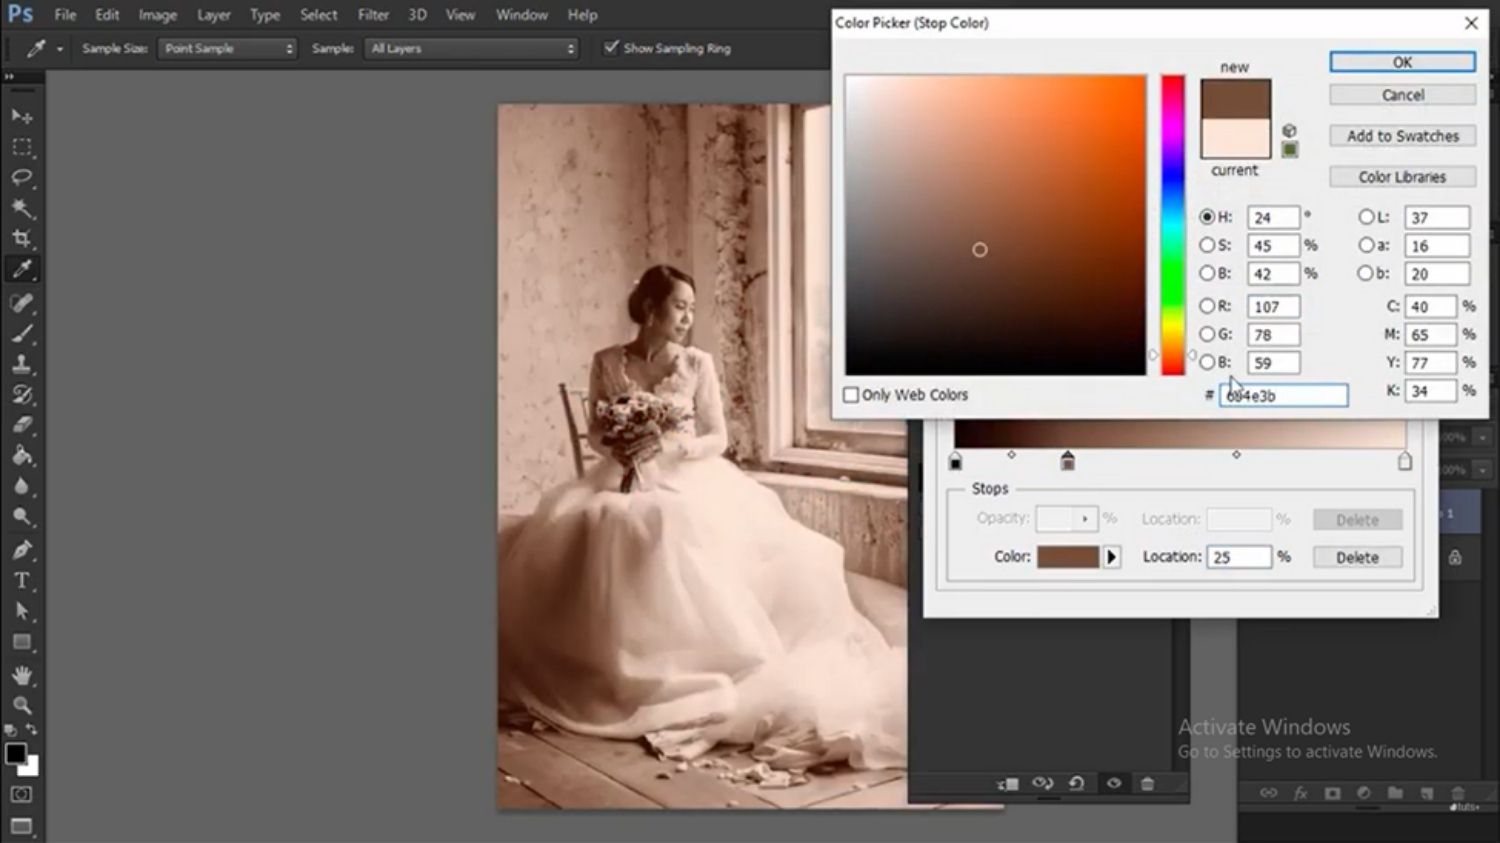Select the G green radio button

pyautogui.click(x=1207, y=334)
